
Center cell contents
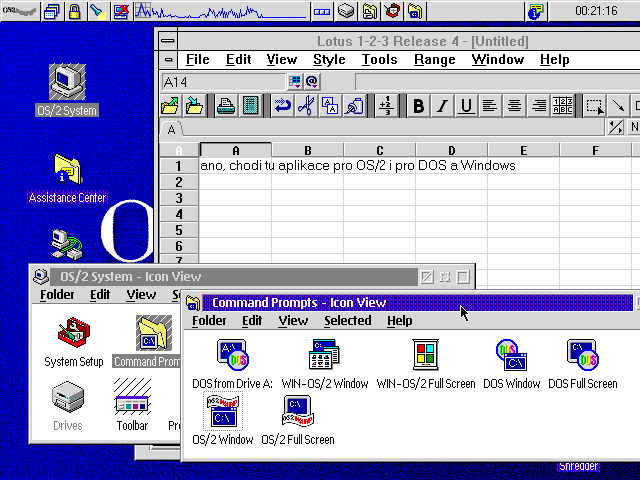point(514,106)
